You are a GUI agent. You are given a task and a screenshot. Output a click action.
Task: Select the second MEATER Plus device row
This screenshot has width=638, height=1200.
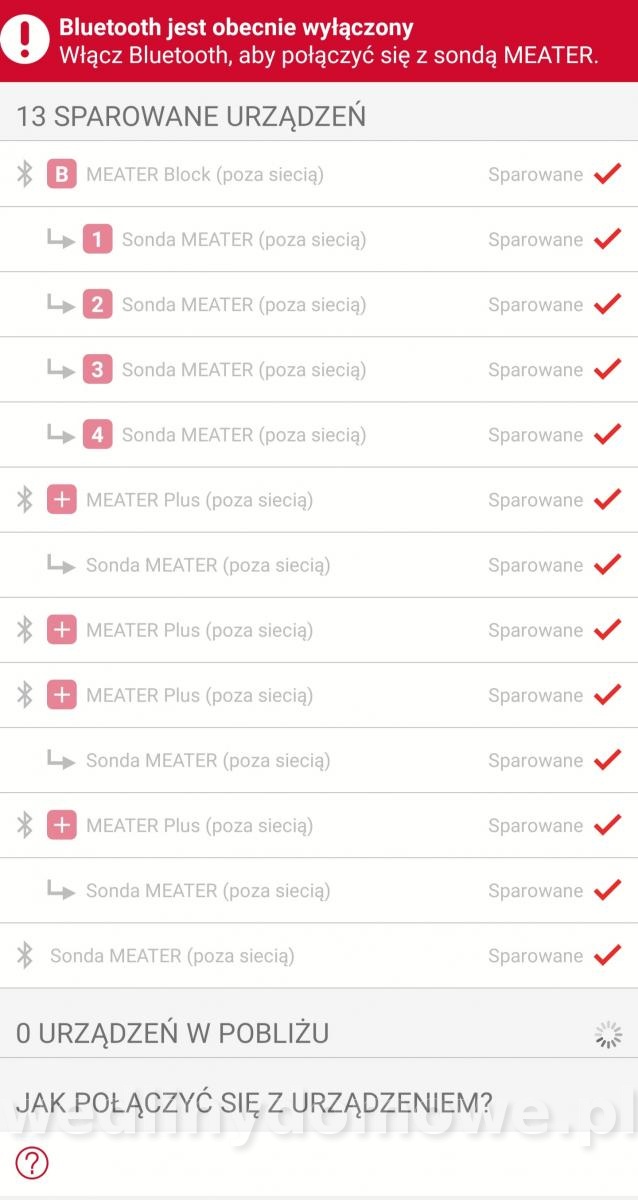(319, 630)
